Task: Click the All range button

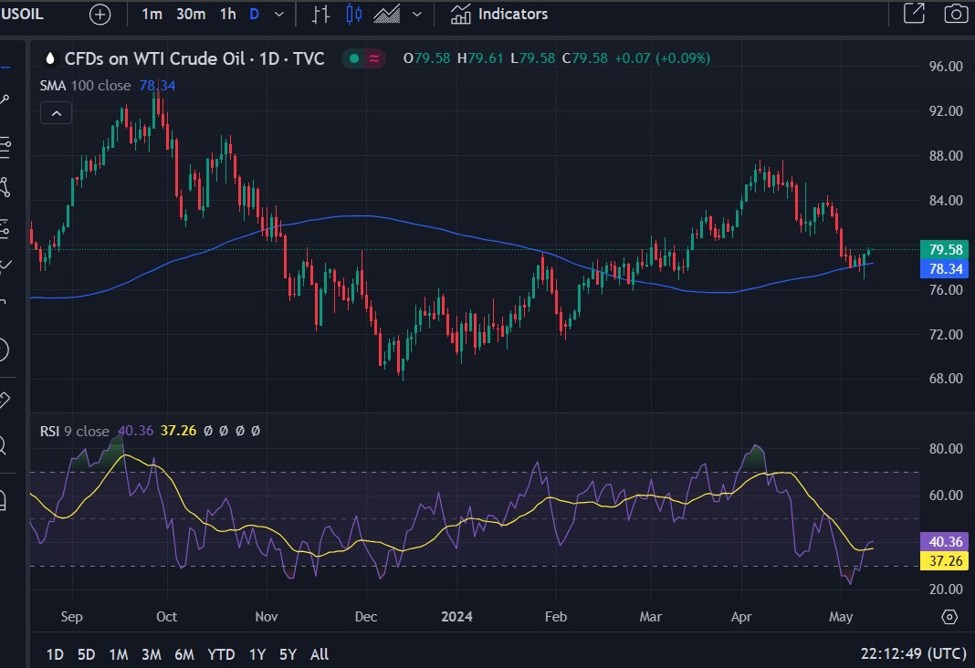Action: 319,654
